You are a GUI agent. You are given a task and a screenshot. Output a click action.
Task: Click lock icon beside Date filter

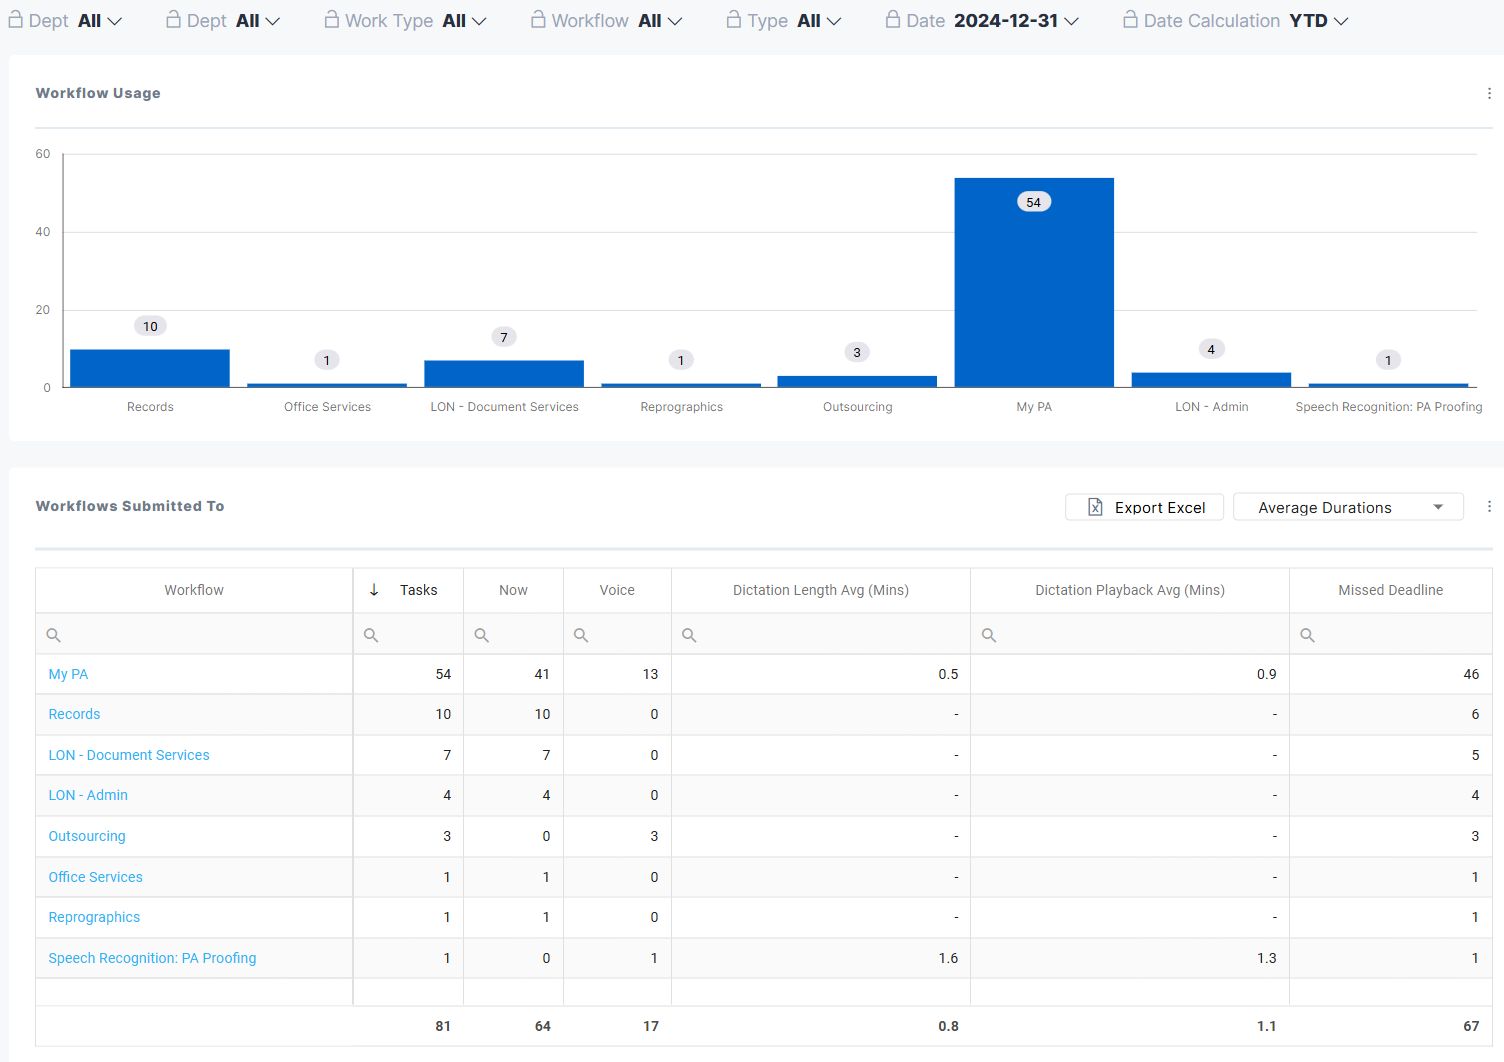coord(893,20)
